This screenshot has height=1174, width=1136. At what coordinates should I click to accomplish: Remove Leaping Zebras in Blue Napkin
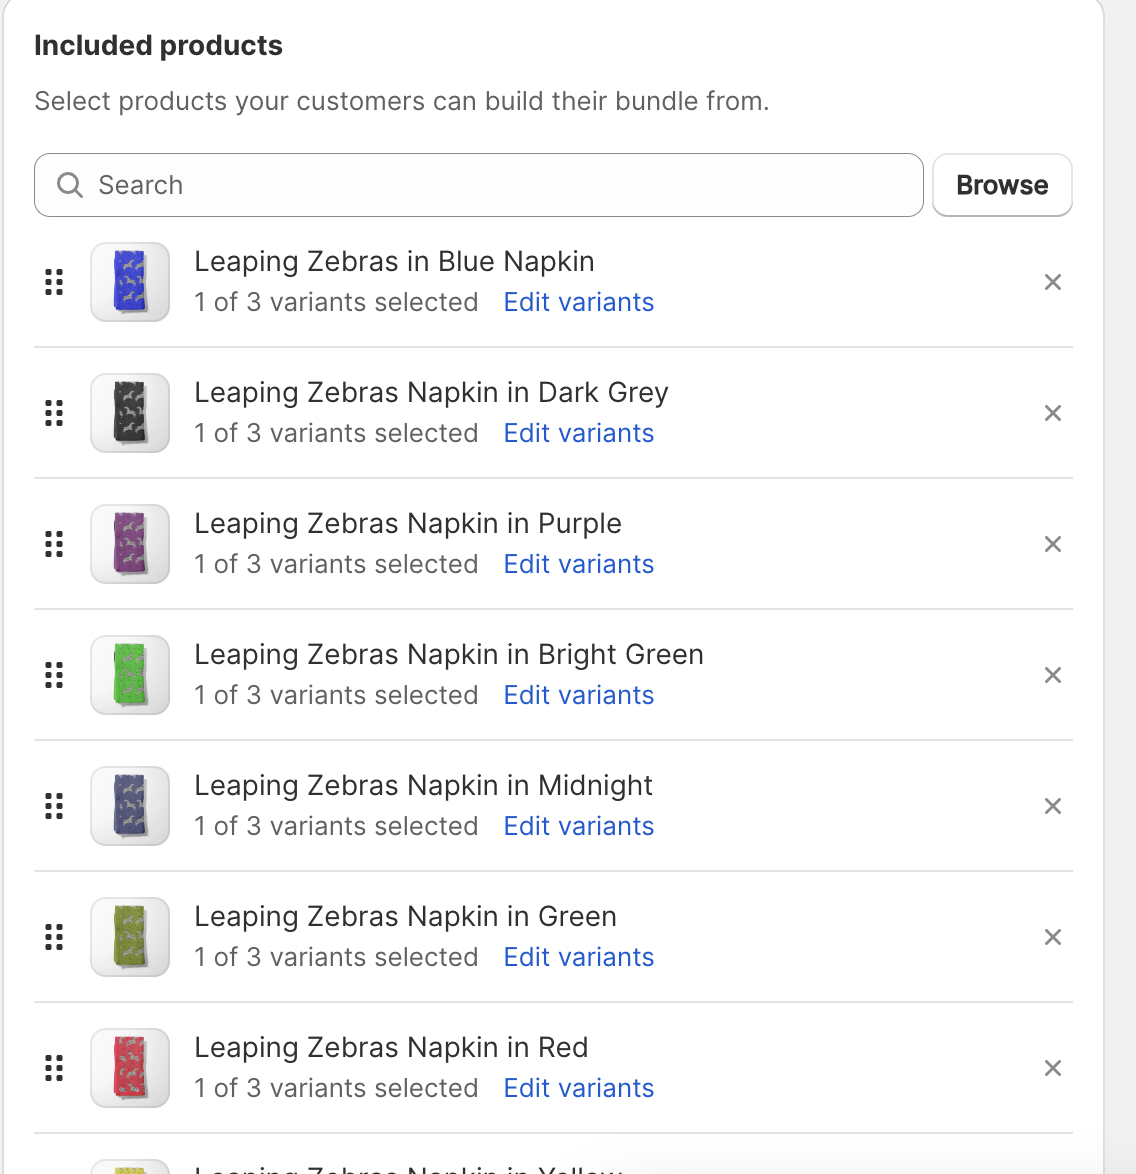click(x=1052, y=282)
